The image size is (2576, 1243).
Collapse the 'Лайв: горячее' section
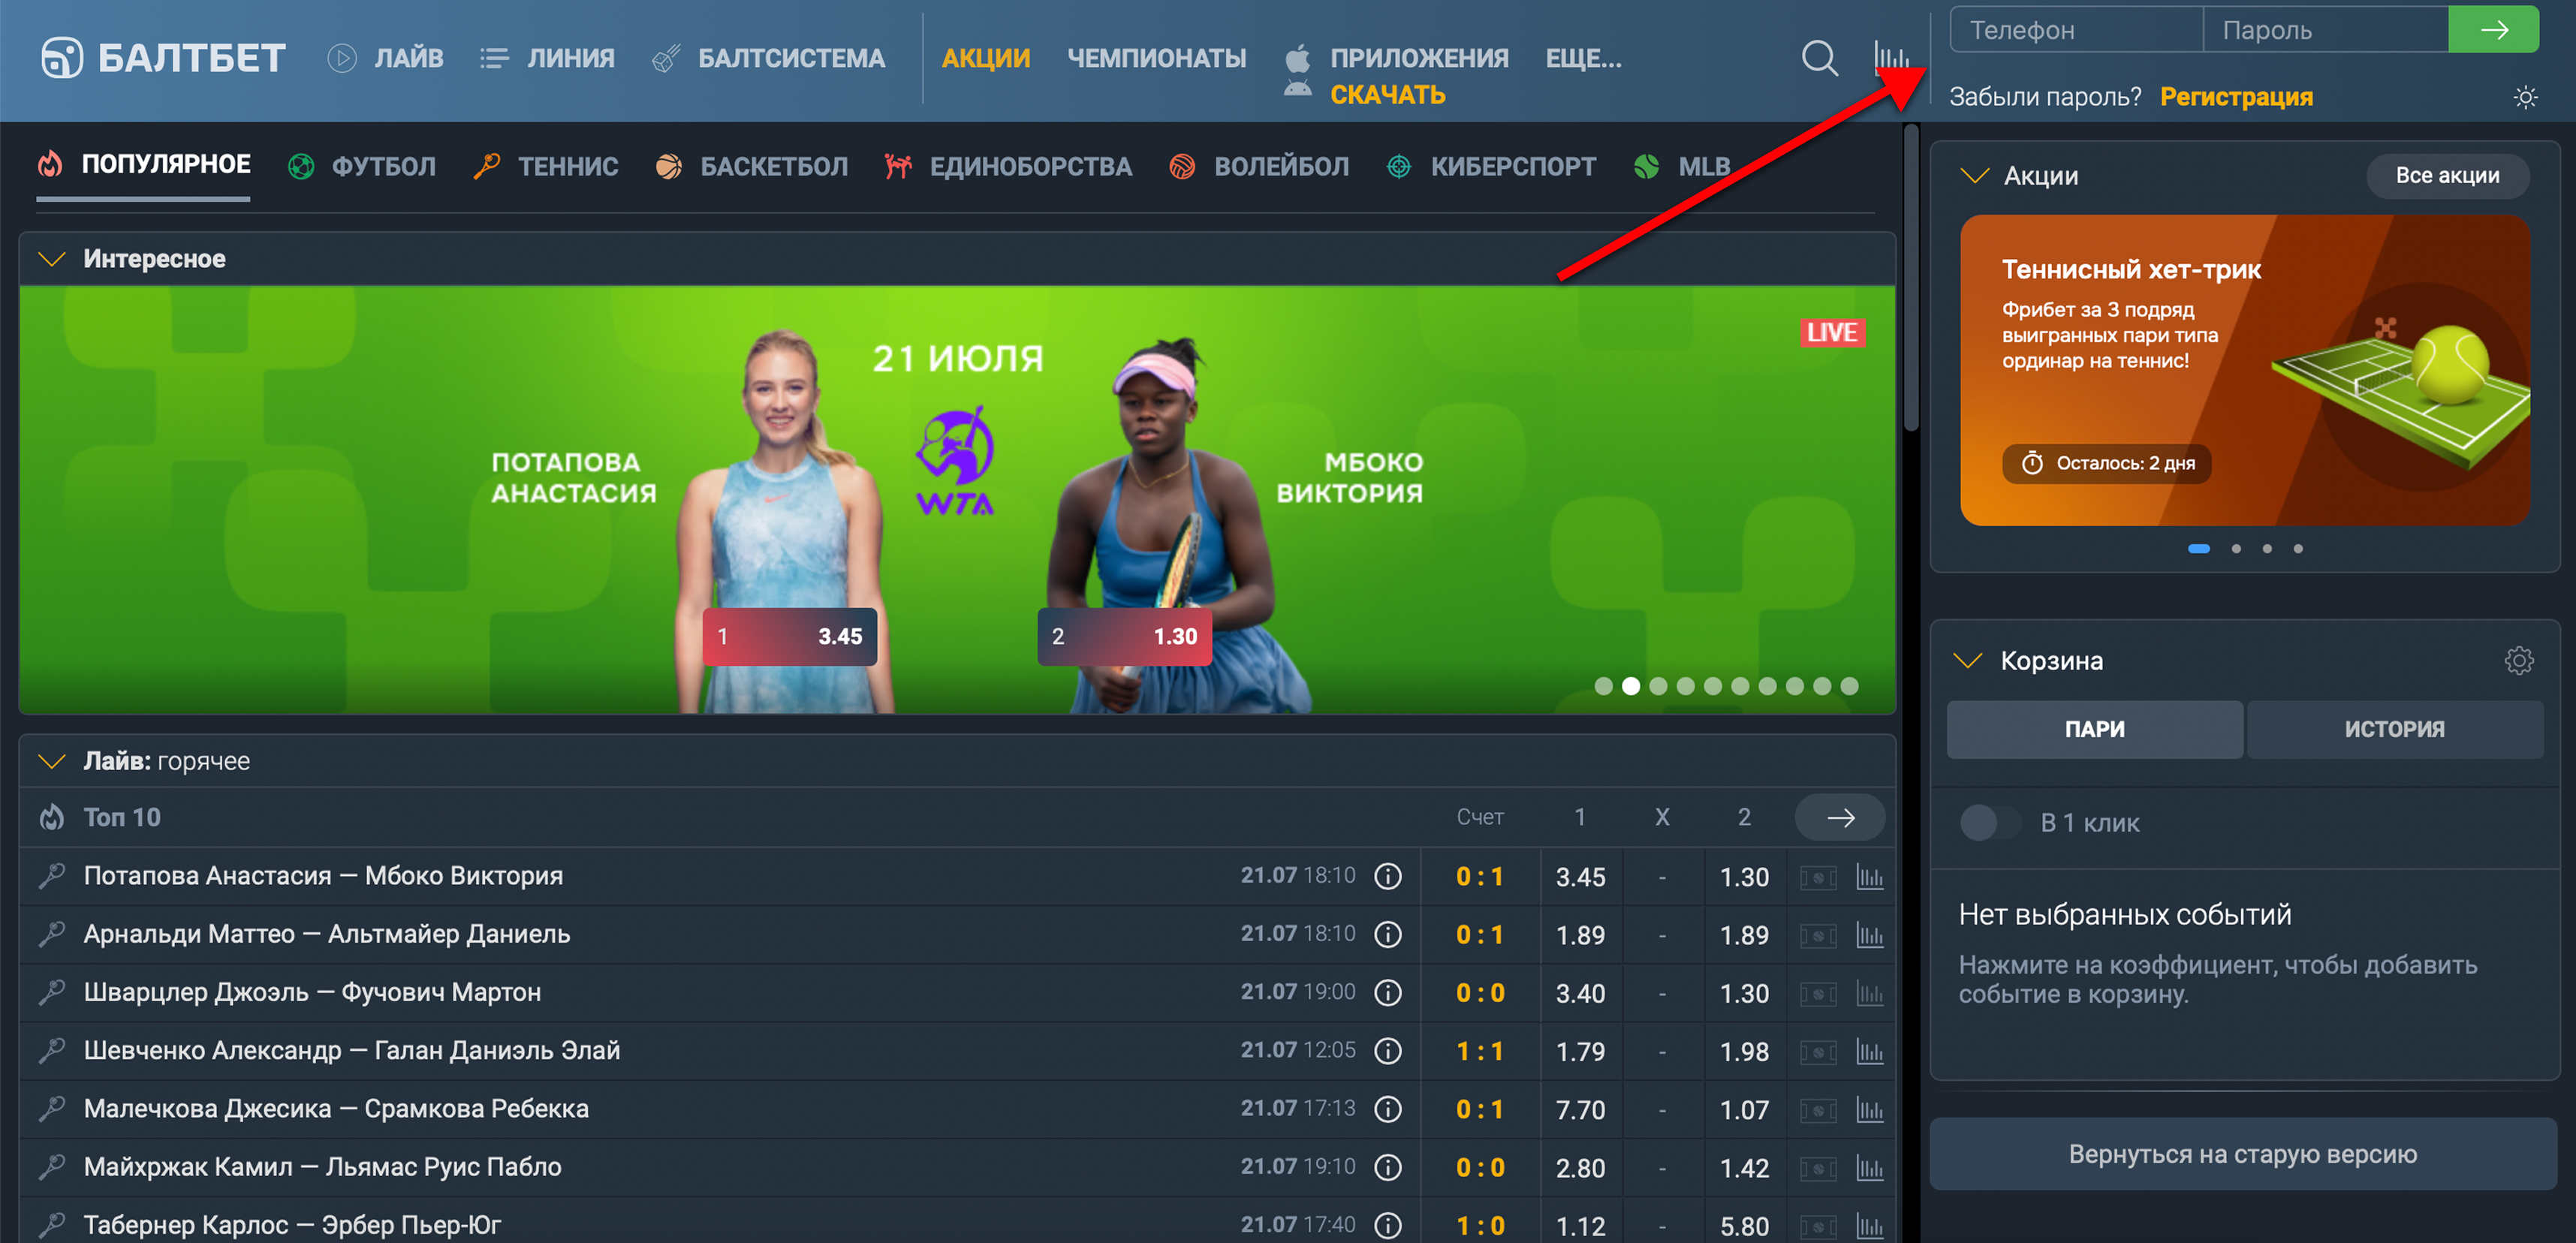[x=51, y=761]
